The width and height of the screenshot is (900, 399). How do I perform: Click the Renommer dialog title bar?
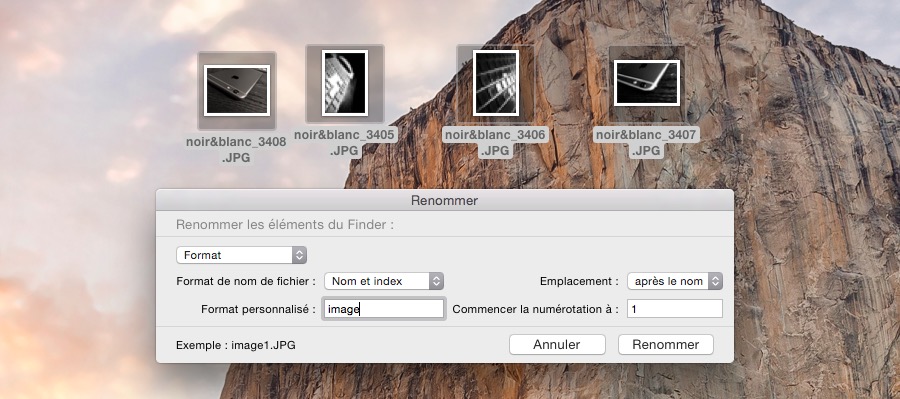pyautogui.click(x=445, y=200)
